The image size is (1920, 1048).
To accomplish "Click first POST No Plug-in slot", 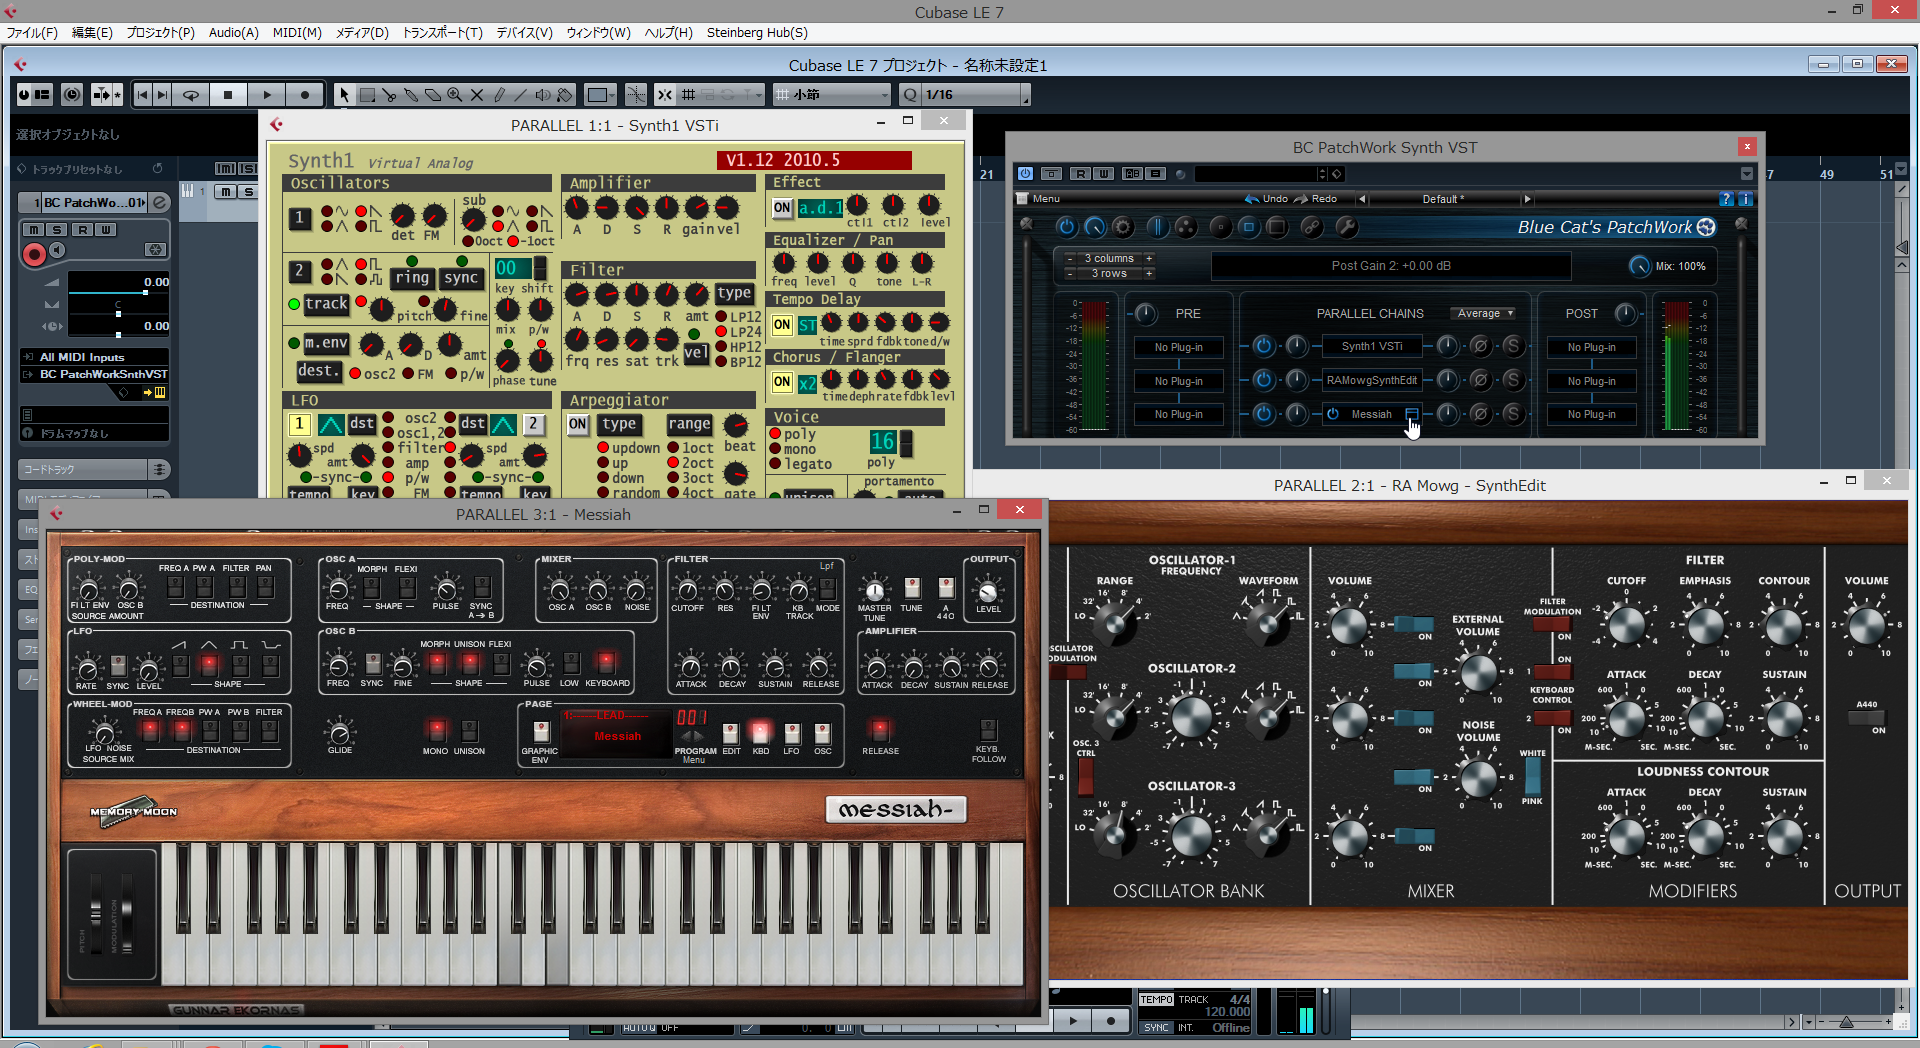I will pos(1592,347).
